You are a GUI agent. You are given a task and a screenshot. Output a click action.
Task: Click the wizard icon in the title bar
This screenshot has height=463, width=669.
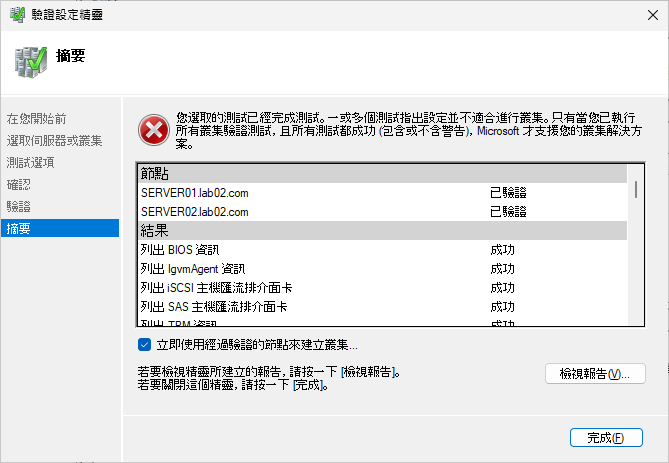tap(18, 15)
